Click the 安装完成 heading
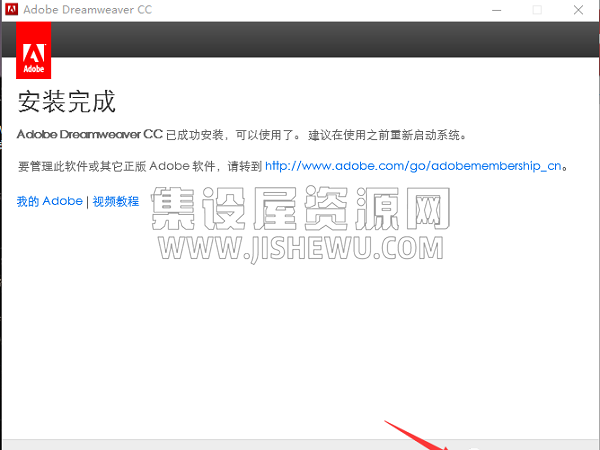The image size is (600, 450). click(67, 102)
